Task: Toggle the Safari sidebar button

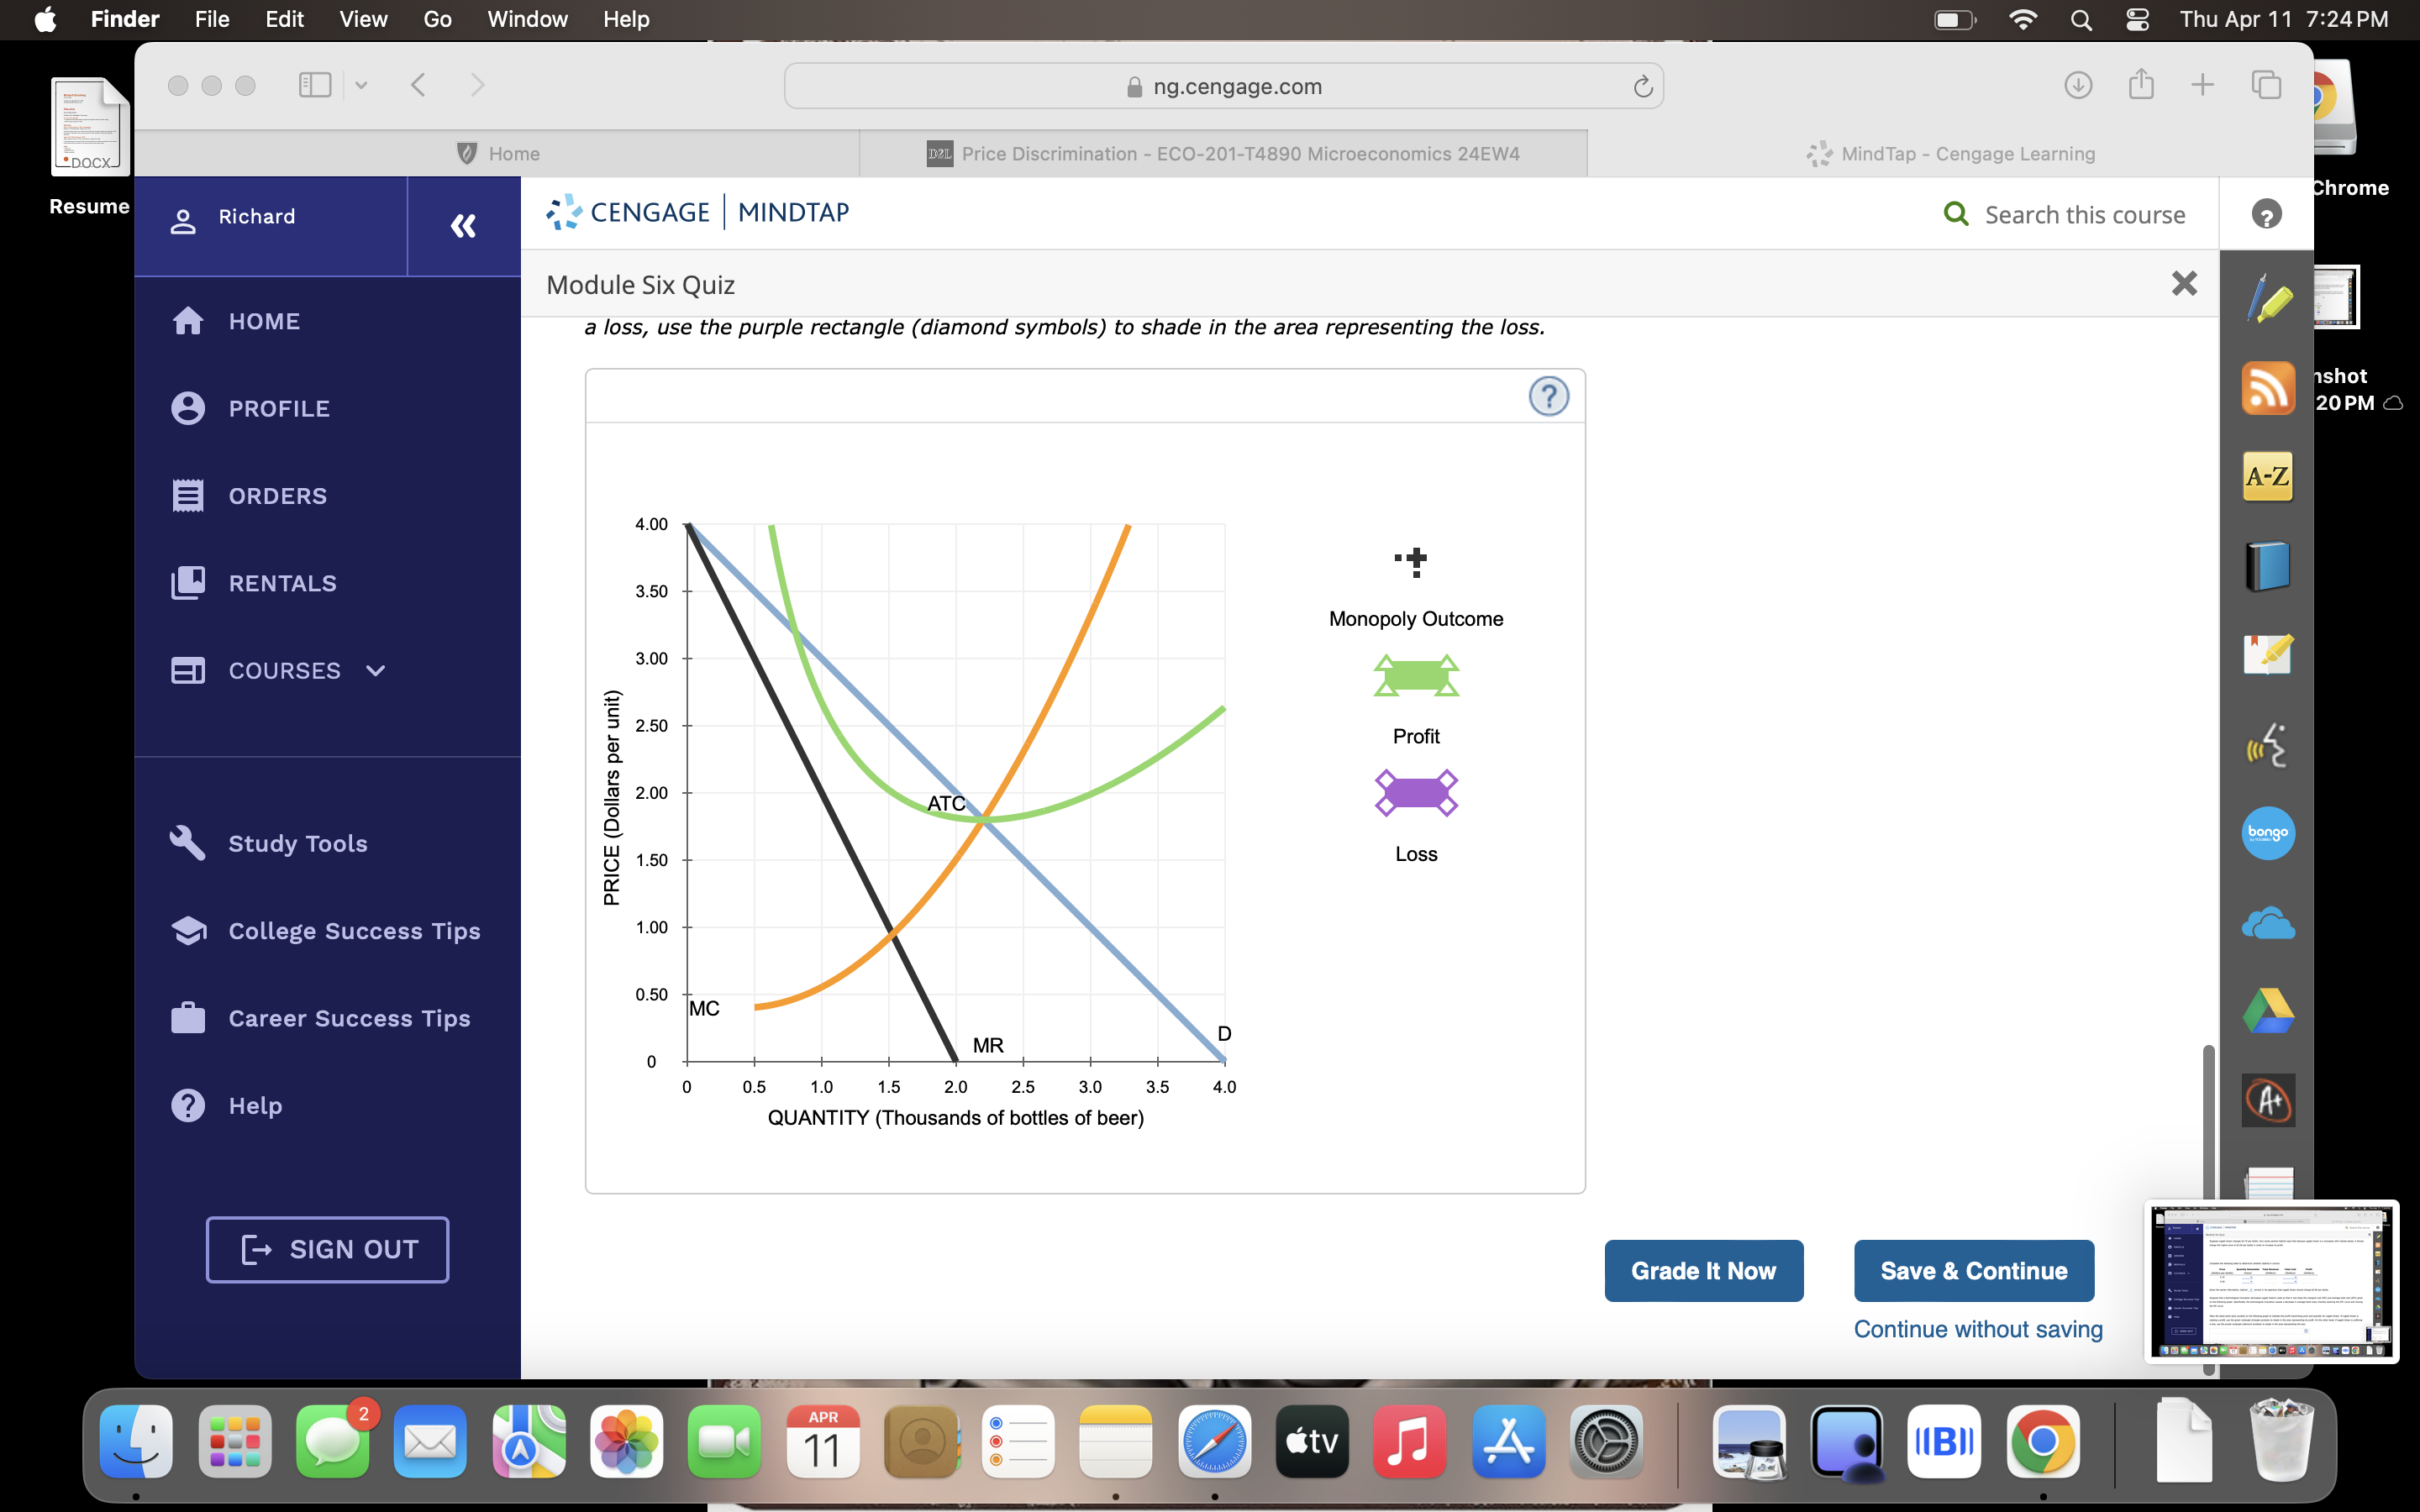Action: tap(315, 86)
